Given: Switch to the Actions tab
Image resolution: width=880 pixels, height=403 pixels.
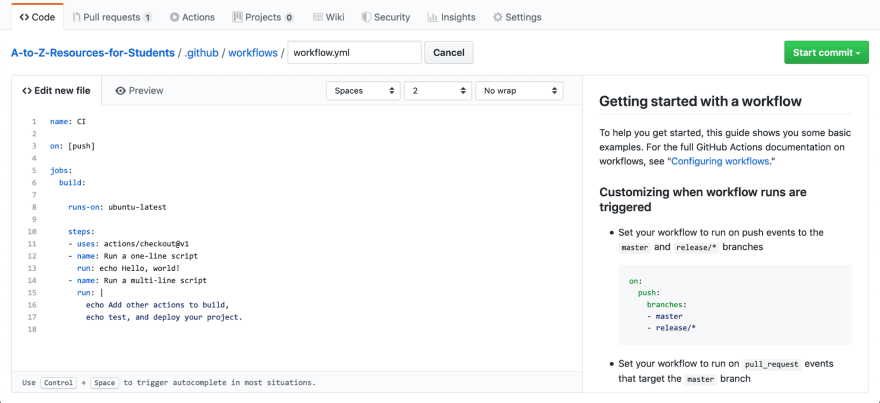Looking at the screenshot, I should [x=192, y=17].
